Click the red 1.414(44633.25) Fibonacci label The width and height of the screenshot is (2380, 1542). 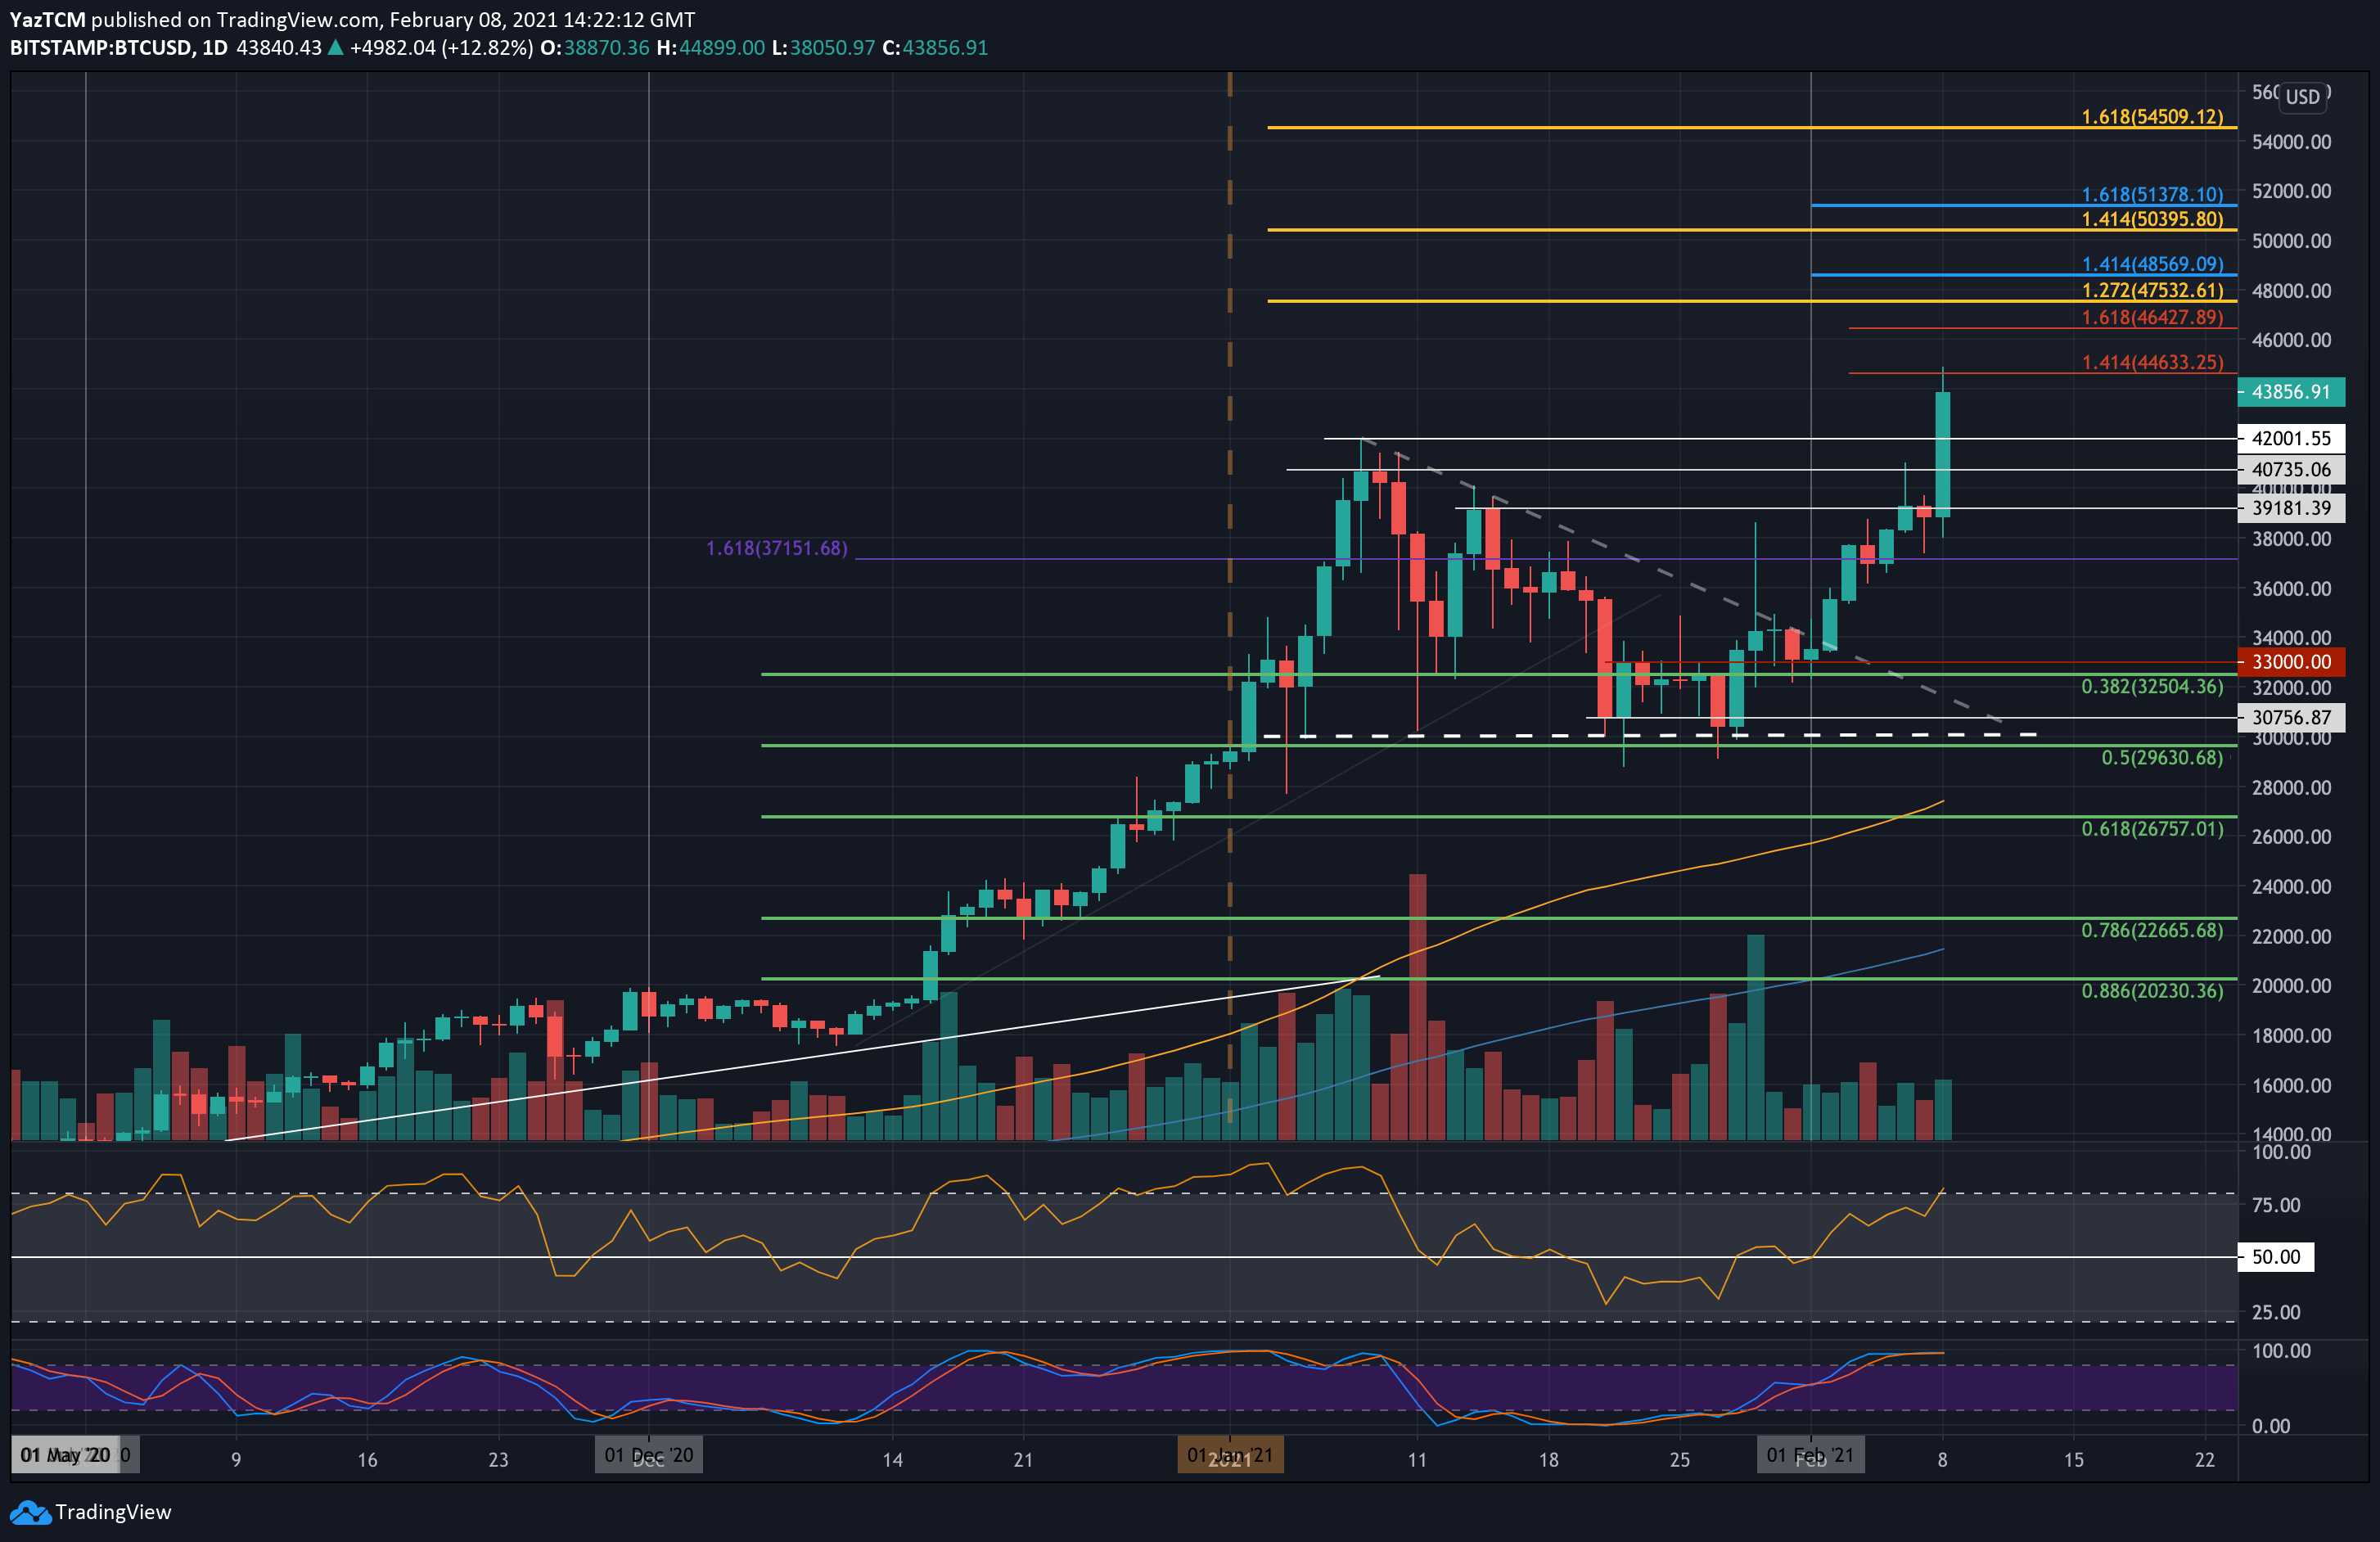click(2152, 362)
